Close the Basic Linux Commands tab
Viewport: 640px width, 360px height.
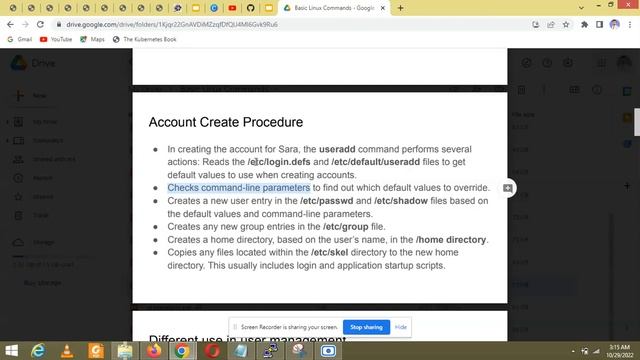point(383,8)
